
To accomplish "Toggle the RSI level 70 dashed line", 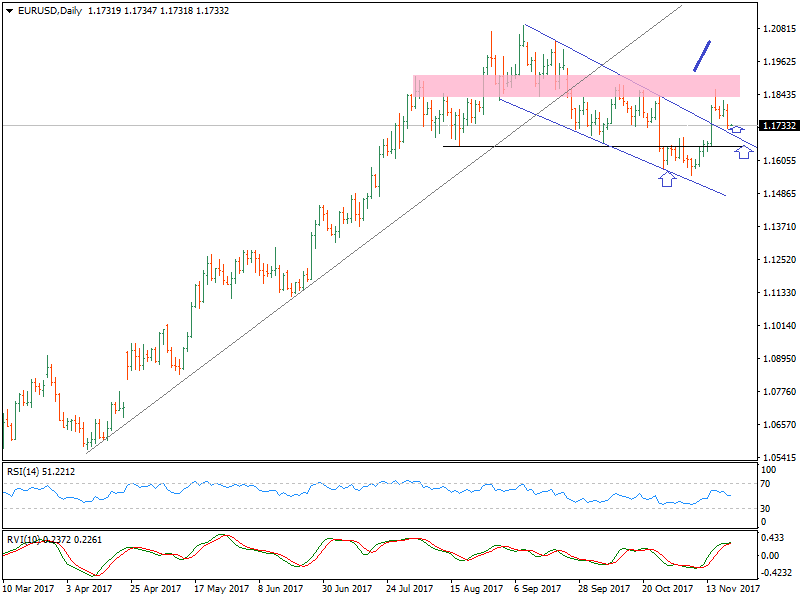I will tap(400, 481).
